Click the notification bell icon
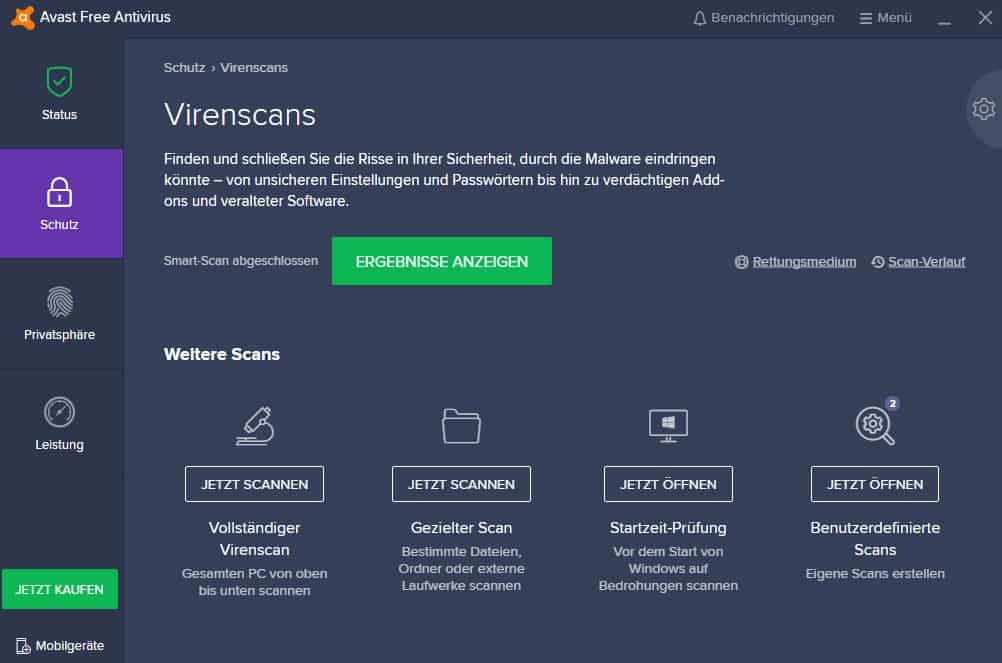Screen dimensions: 1002x663 (x=700, y=19)
